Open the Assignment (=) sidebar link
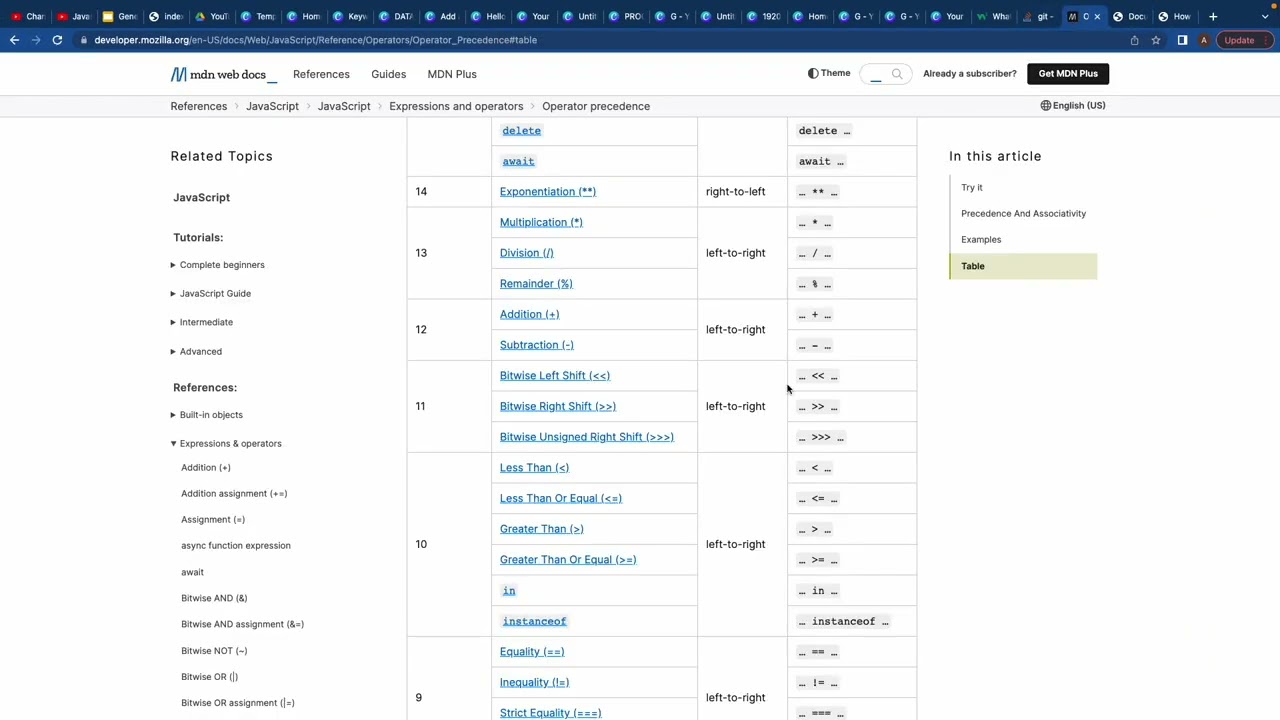Image resolution: width=1280 pixels, height=720 pixels. click(x=213, y=519)
